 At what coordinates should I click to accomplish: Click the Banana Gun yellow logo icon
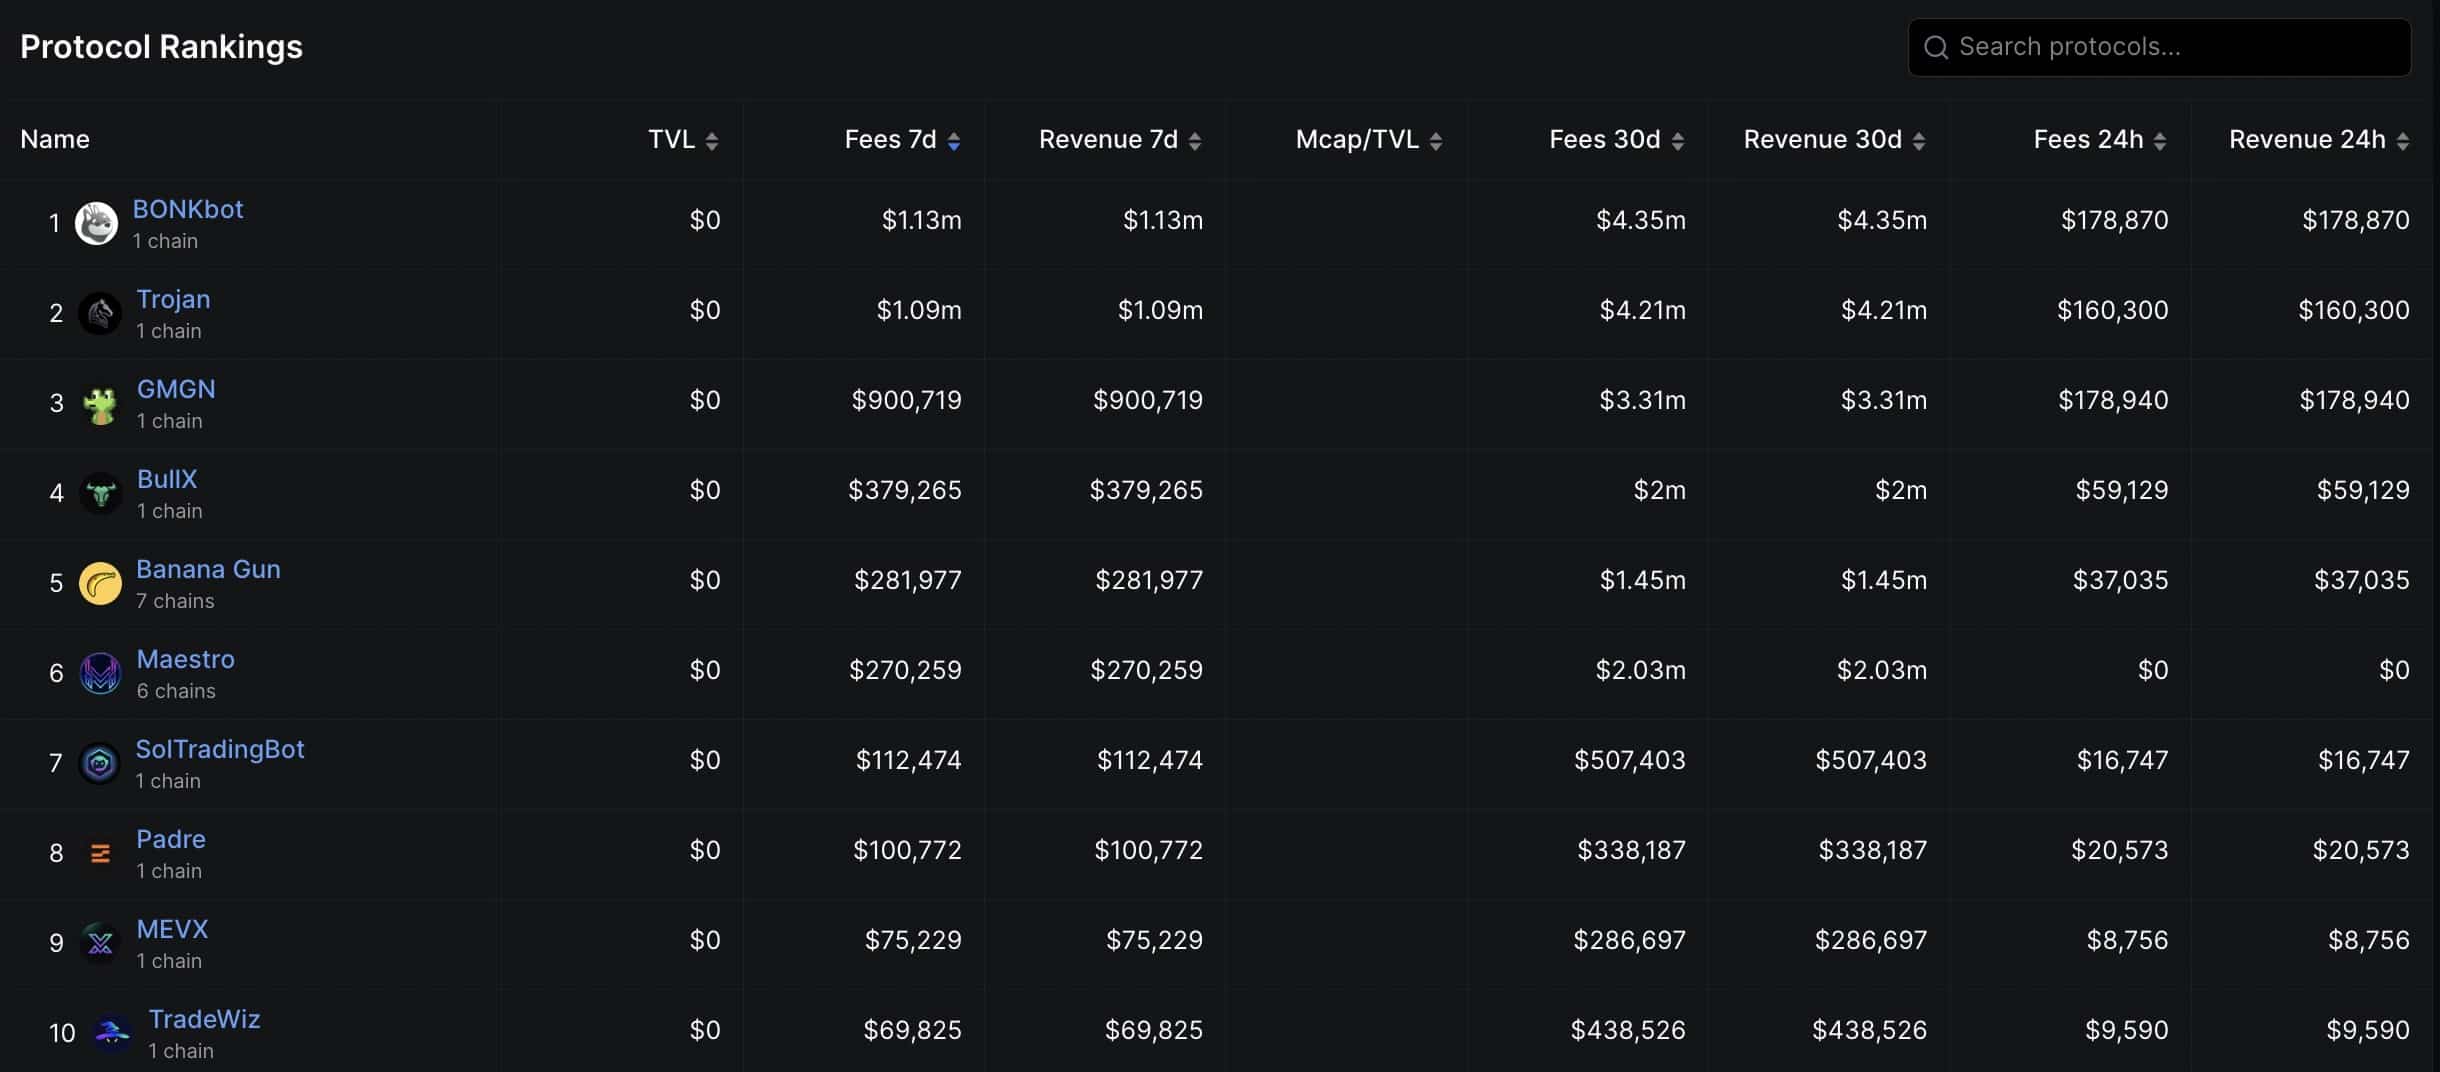click(100, 583)
